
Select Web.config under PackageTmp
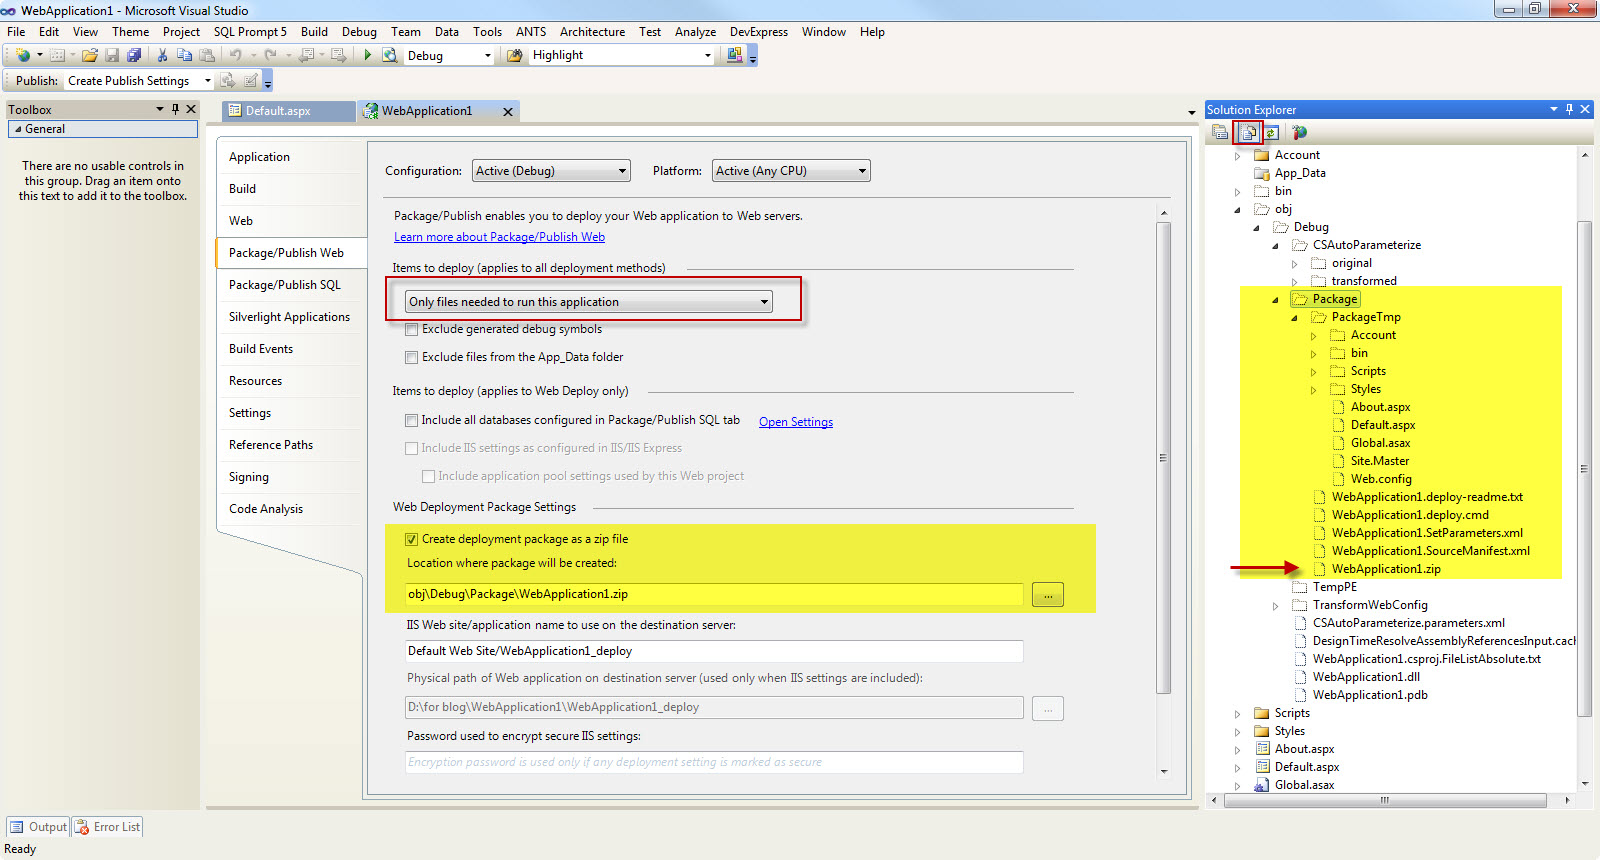(x=1381, y=479)
